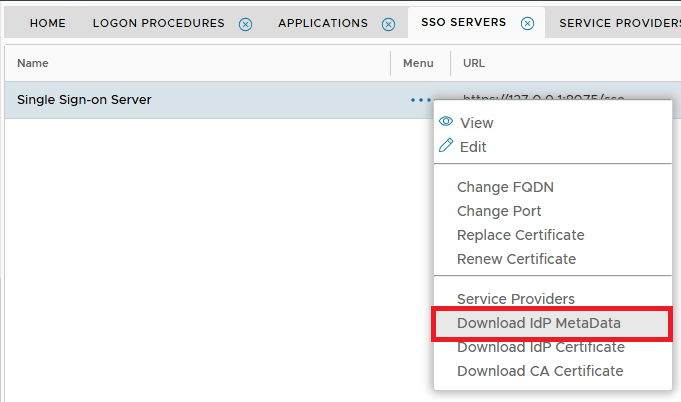Select Change FQDN from the context menu
681x402 pixels.
coord(505,187)
